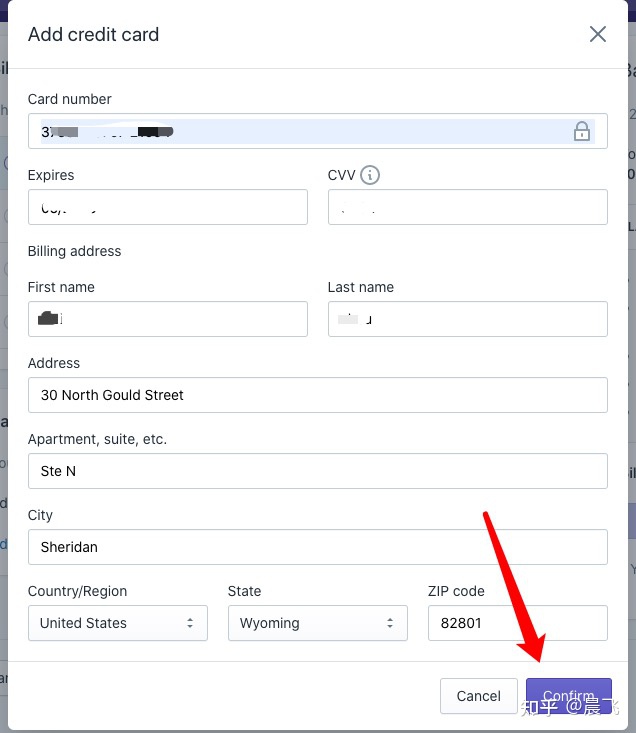Select the Apartment, suite field containing Ste N
This screenshot has width=636, height=733.
[x=318, y=471]
